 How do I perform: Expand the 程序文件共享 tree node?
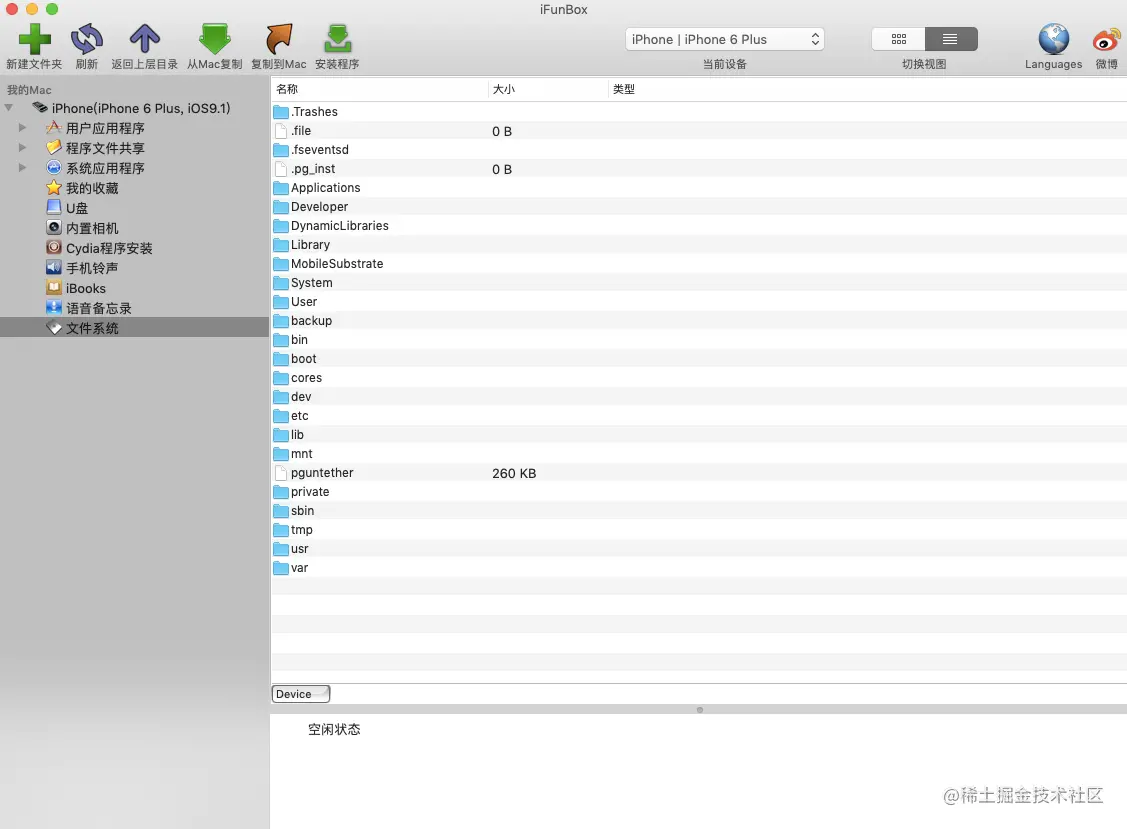pyautogui.click(x=22, y=147)
